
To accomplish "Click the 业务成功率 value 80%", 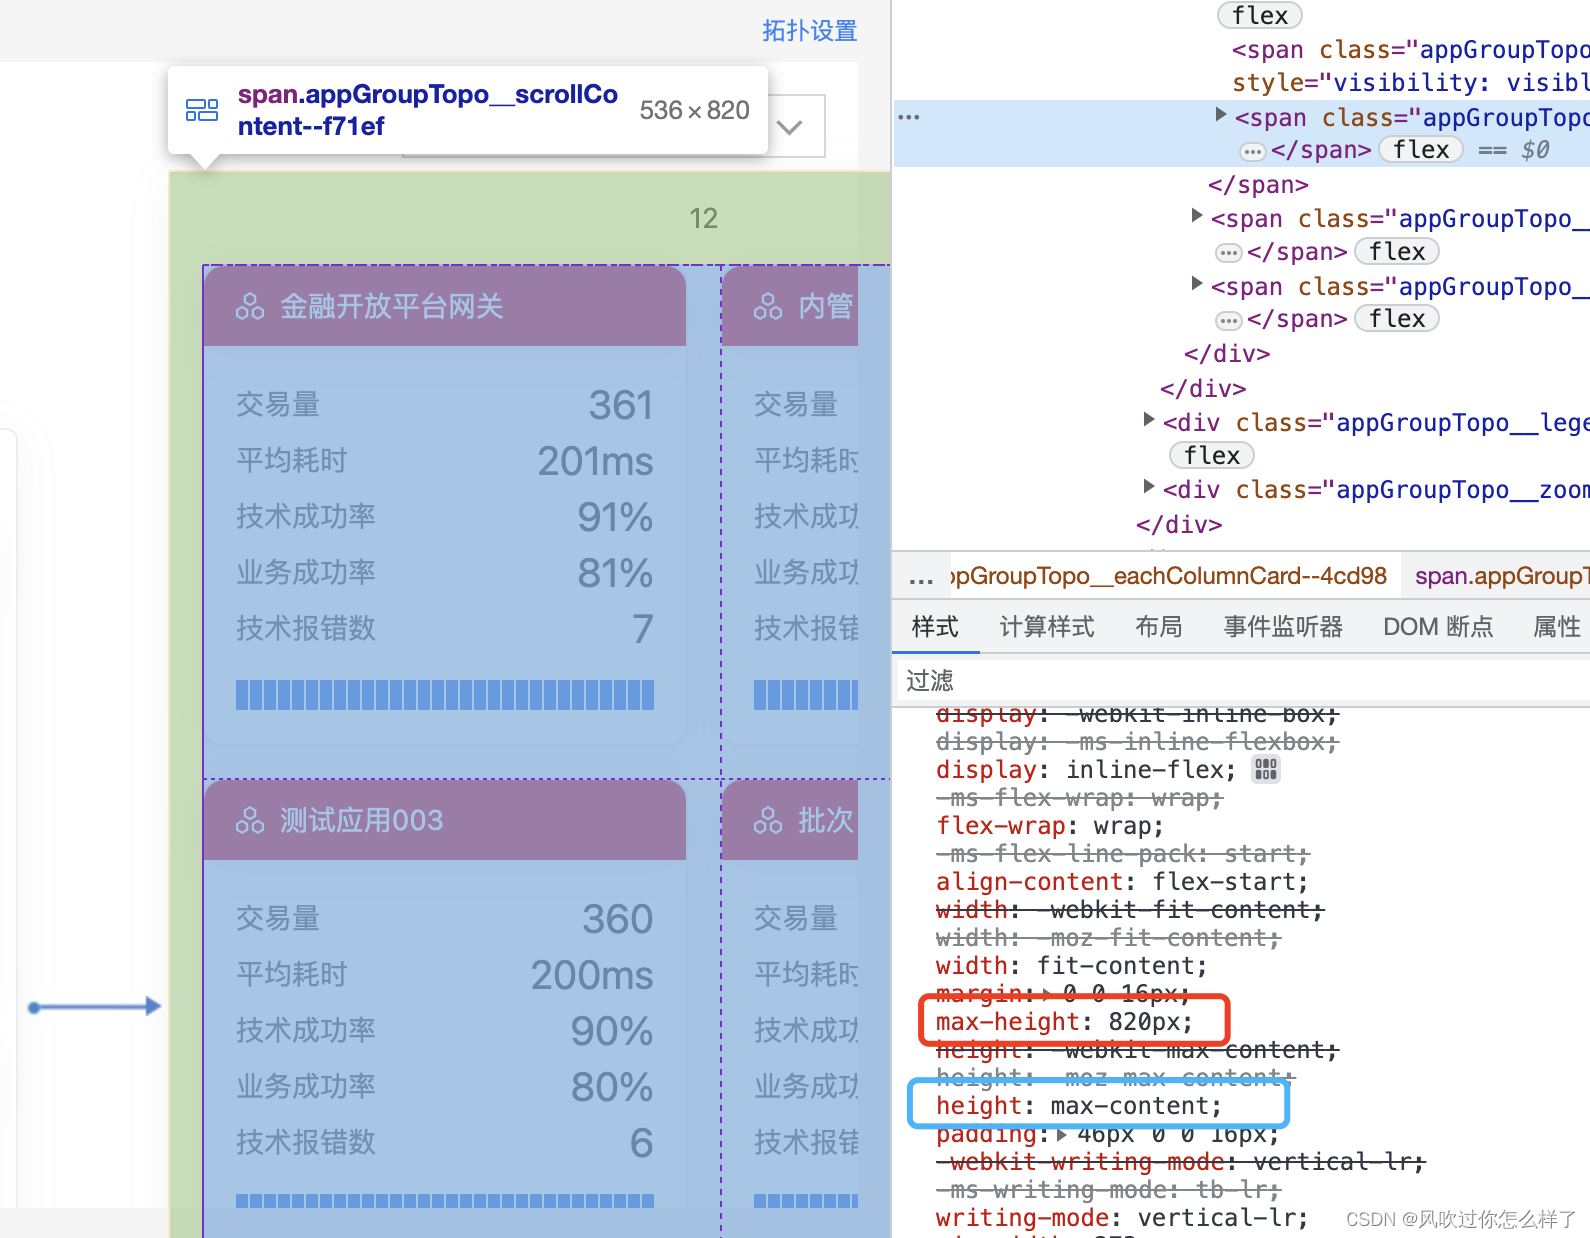I will 612,1087.
